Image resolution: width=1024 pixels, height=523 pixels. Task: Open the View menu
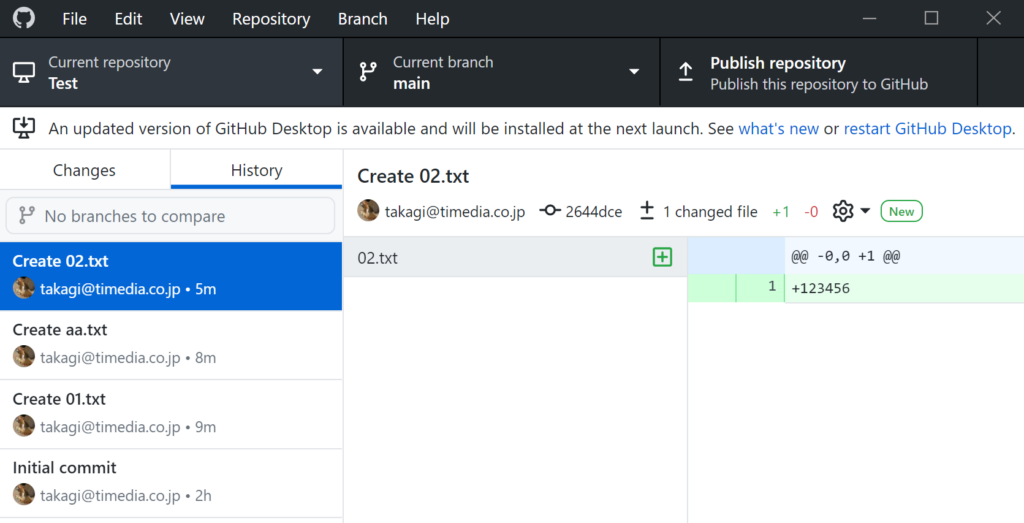pos(187,19)
